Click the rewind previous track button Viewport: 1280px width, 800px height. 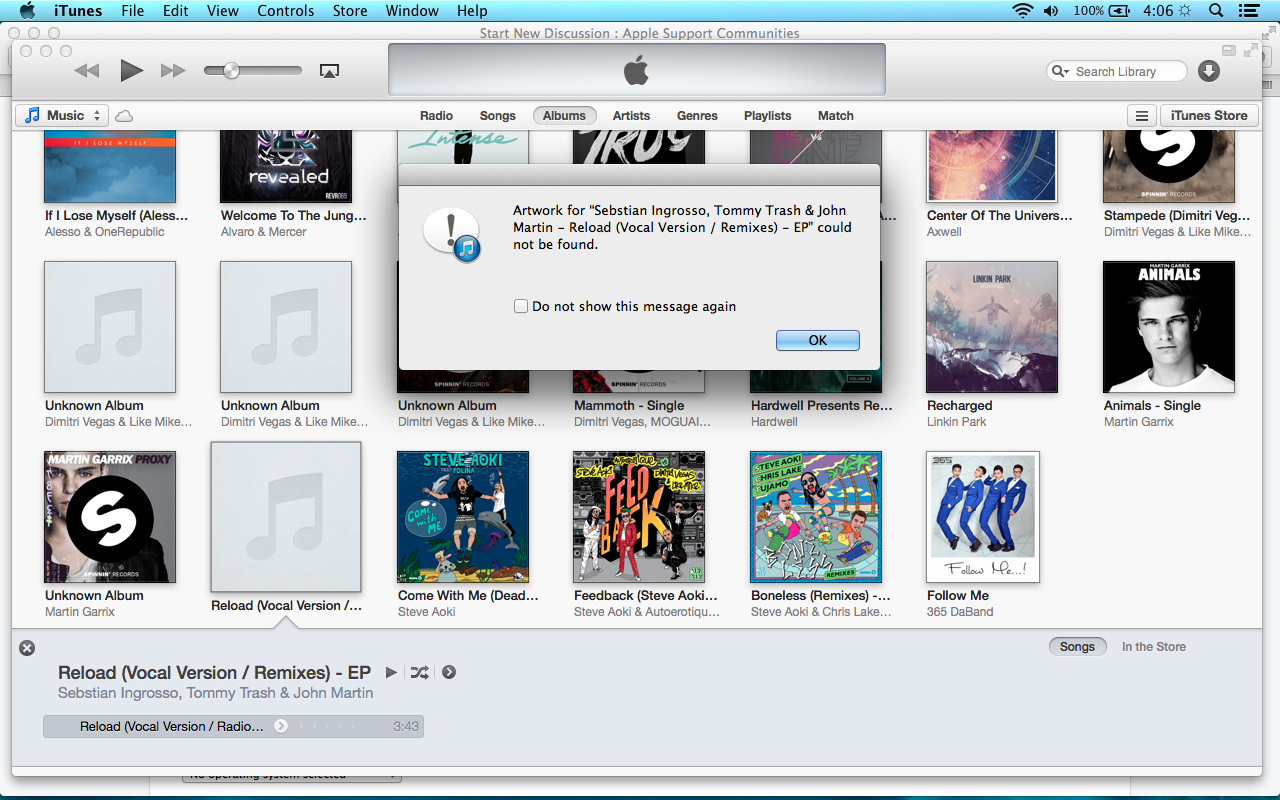[x=87, y=71]
